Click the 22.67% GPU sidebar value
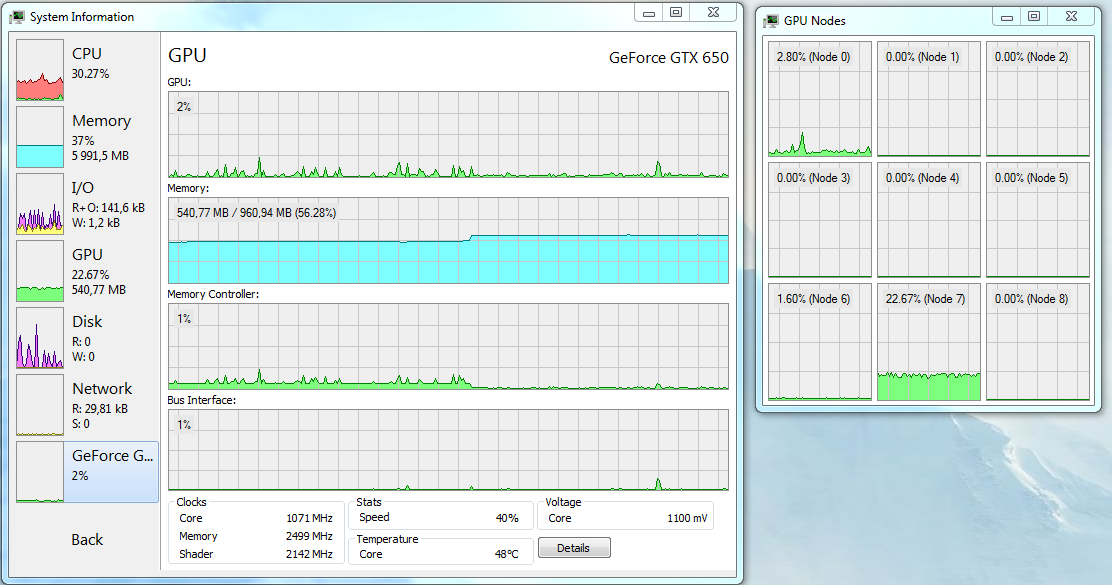 point(90,275)
